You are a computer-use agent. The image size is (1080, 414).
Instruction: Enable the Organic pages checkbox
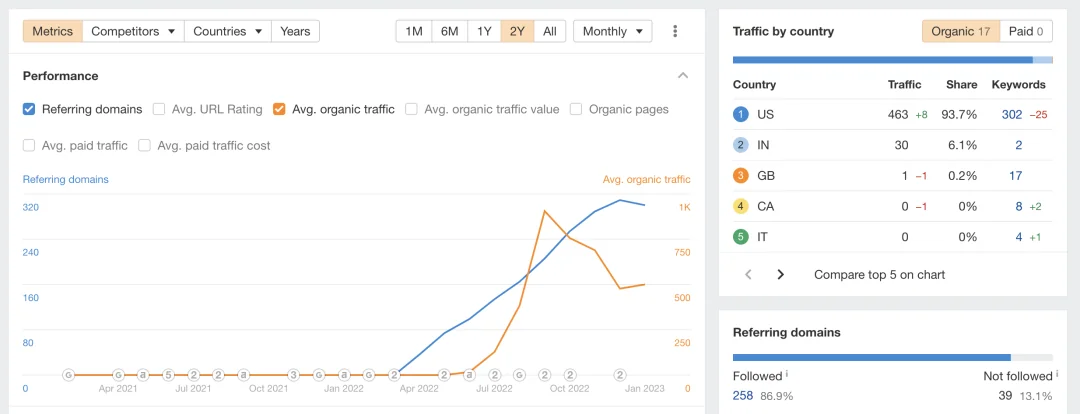577,109
